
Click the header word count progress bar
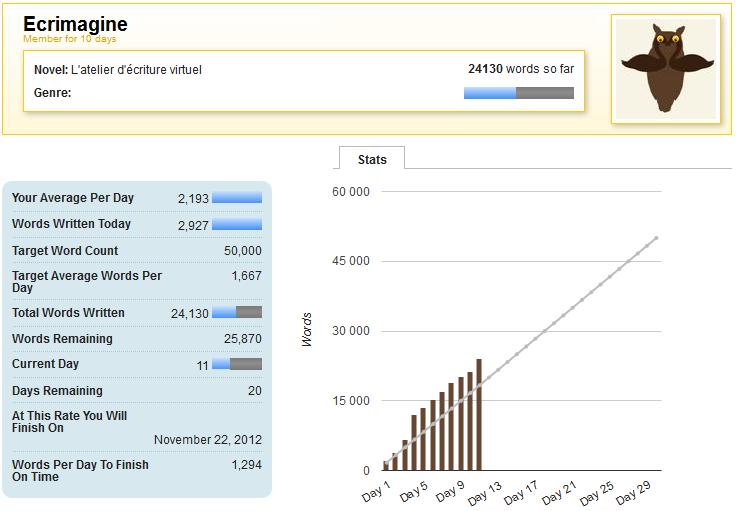click(518, 93)
